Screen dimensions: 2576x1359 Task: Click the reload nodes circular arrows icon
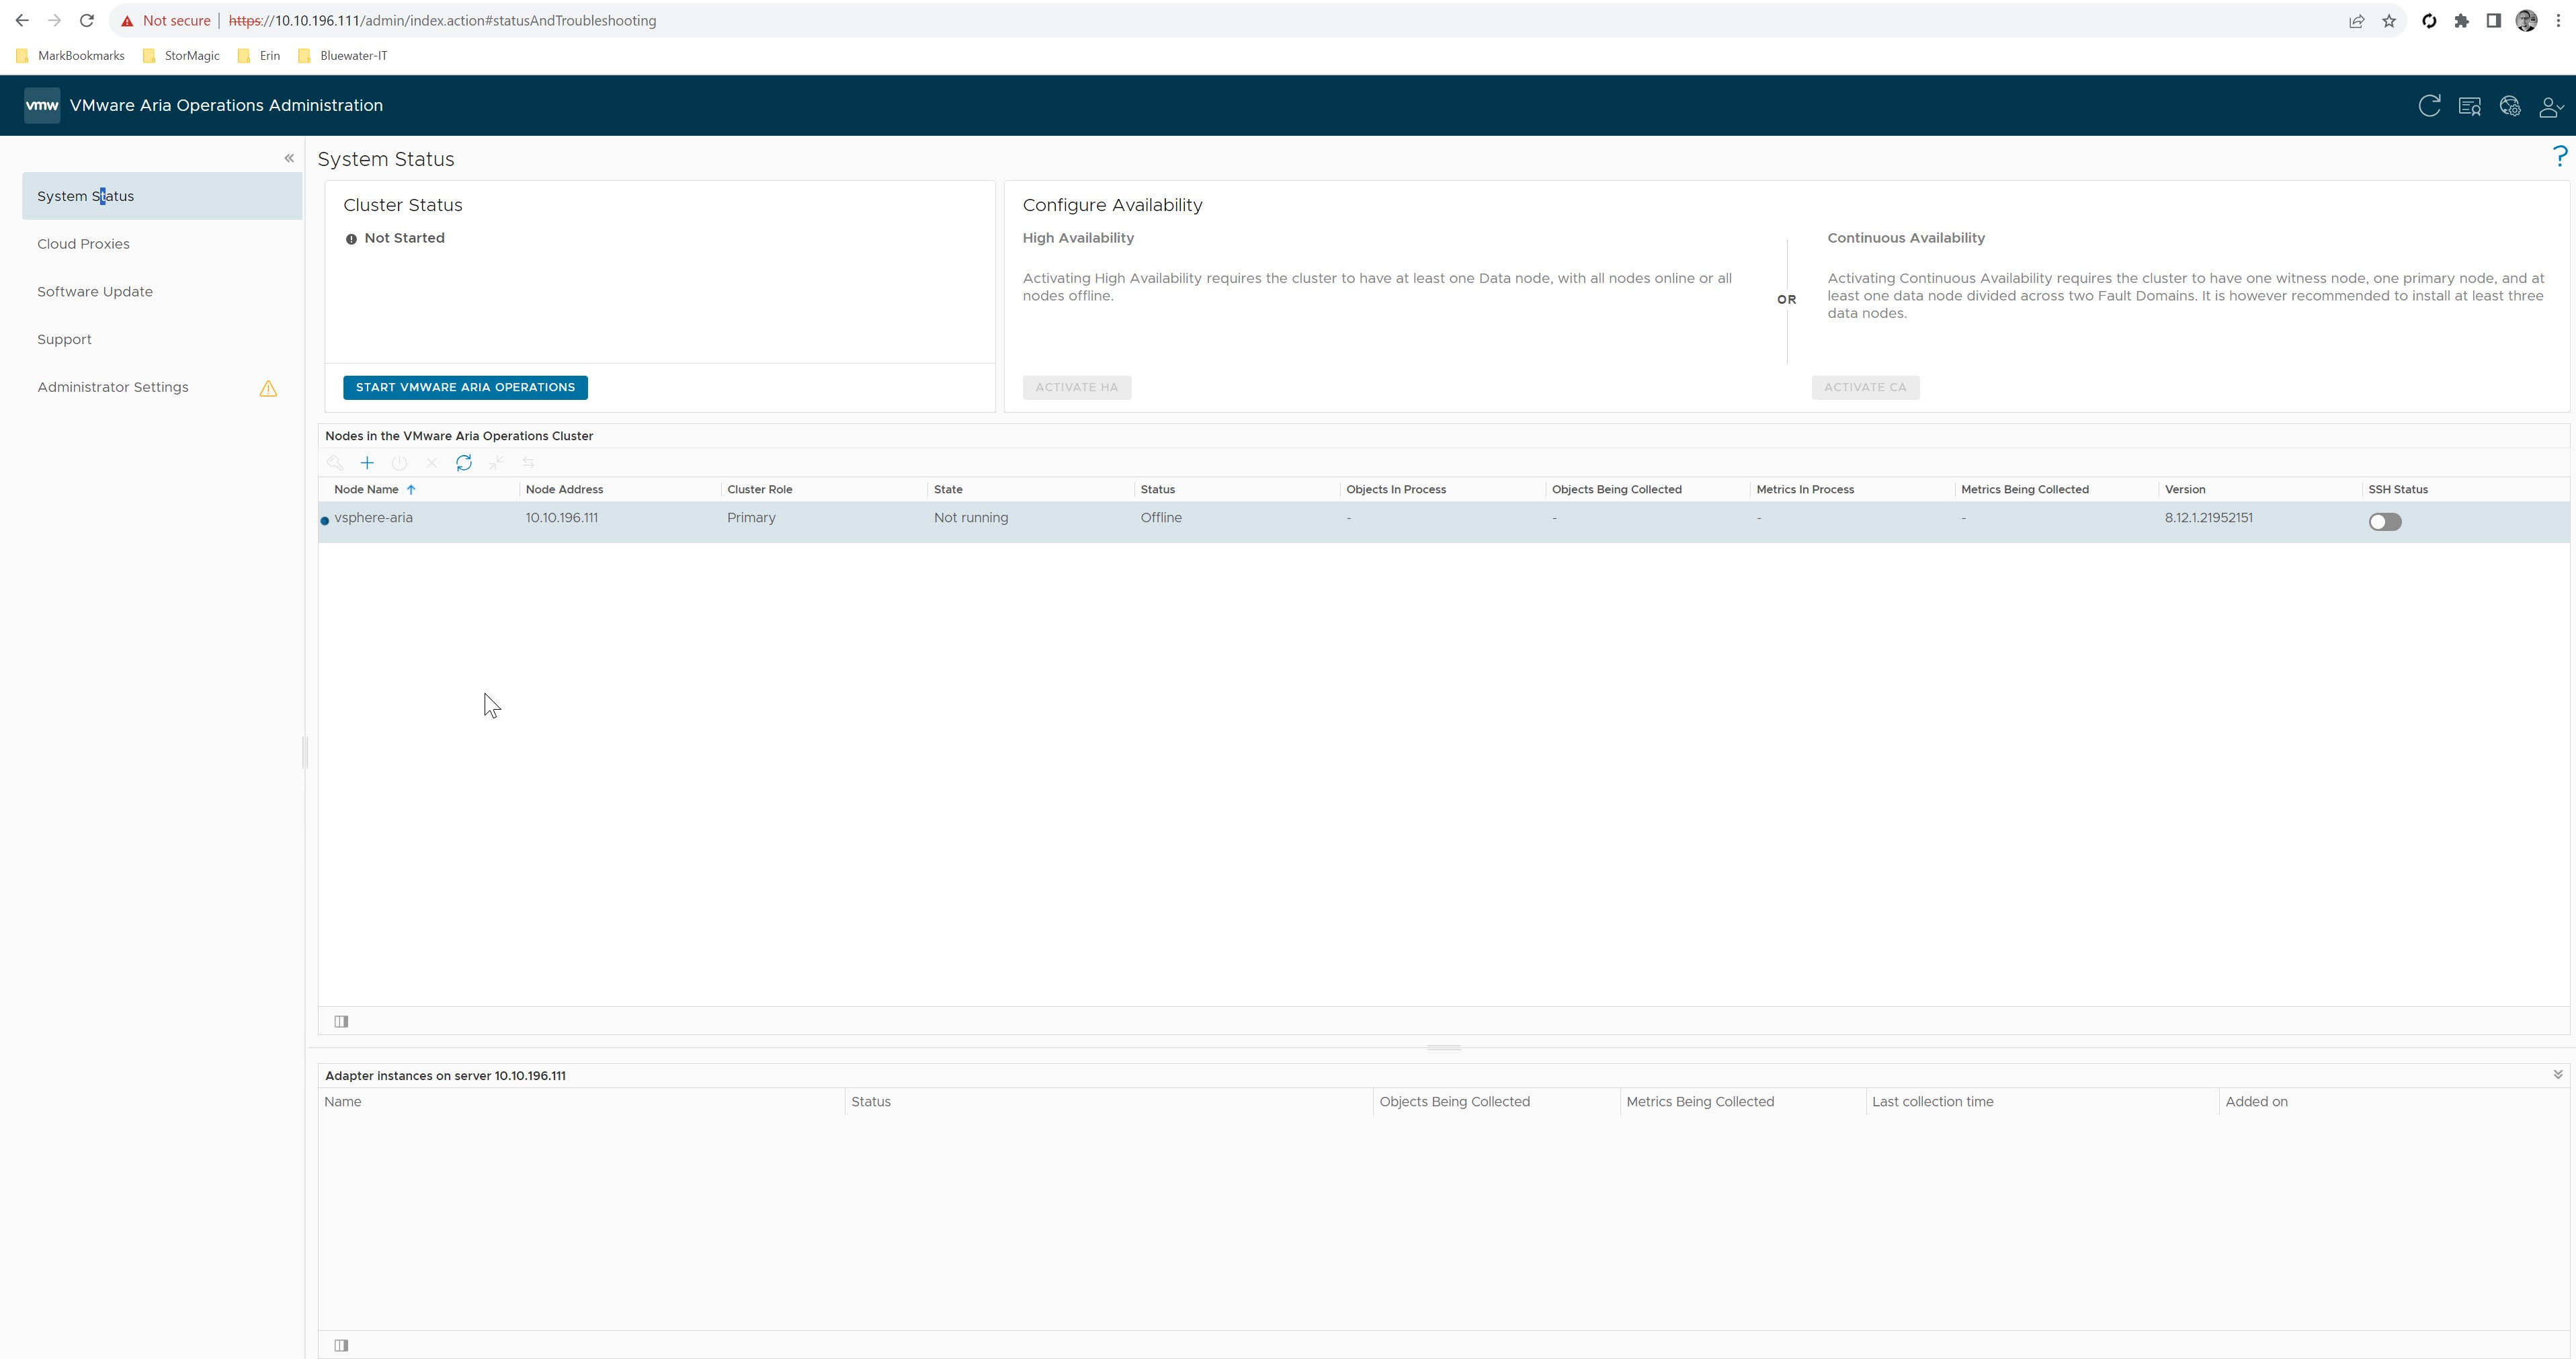(x=464, y=463)
